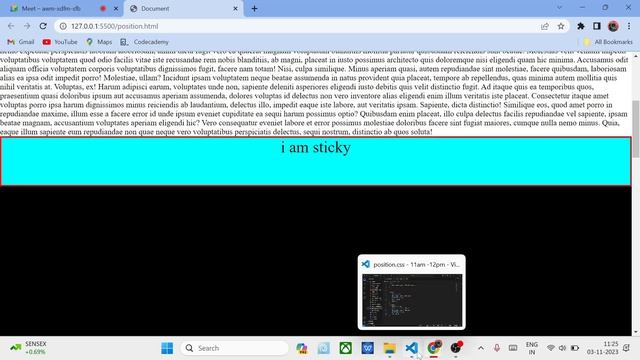Click the scrollbar down arrow

pos(636,332)
